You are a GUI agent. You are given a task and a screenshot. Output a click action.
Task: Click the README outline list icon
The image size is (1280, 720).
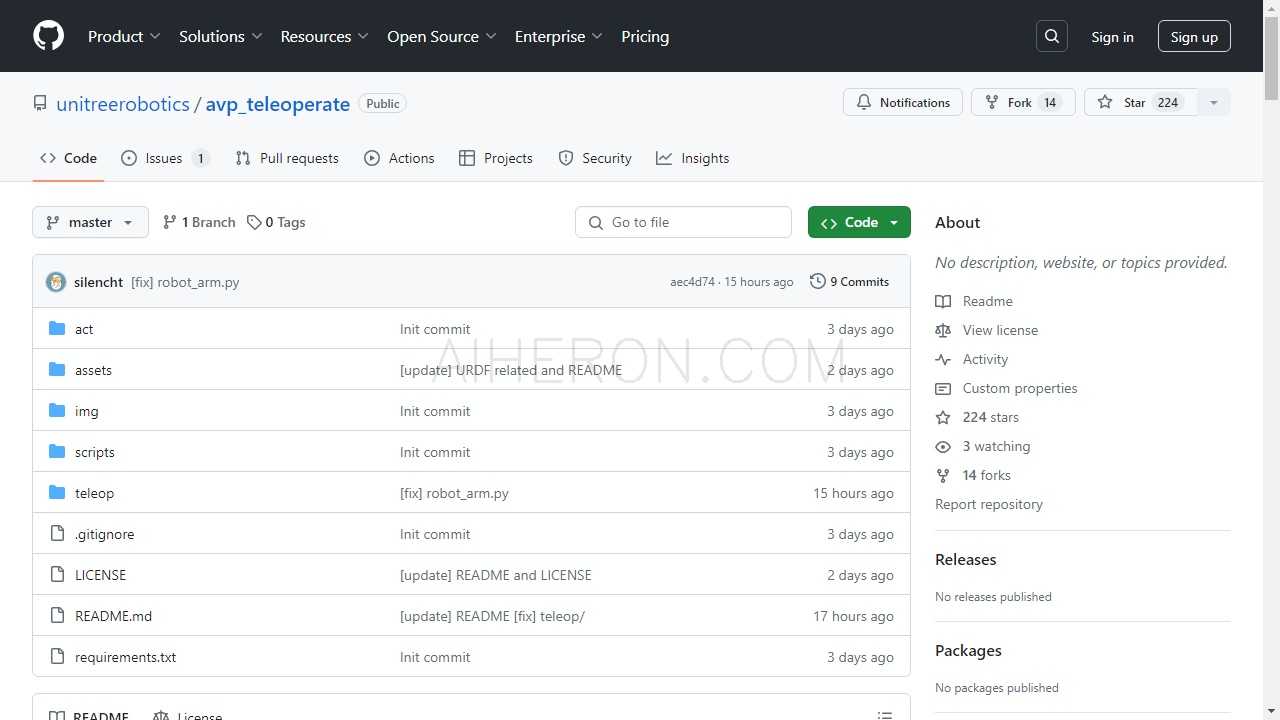click(x=884, y=716)
